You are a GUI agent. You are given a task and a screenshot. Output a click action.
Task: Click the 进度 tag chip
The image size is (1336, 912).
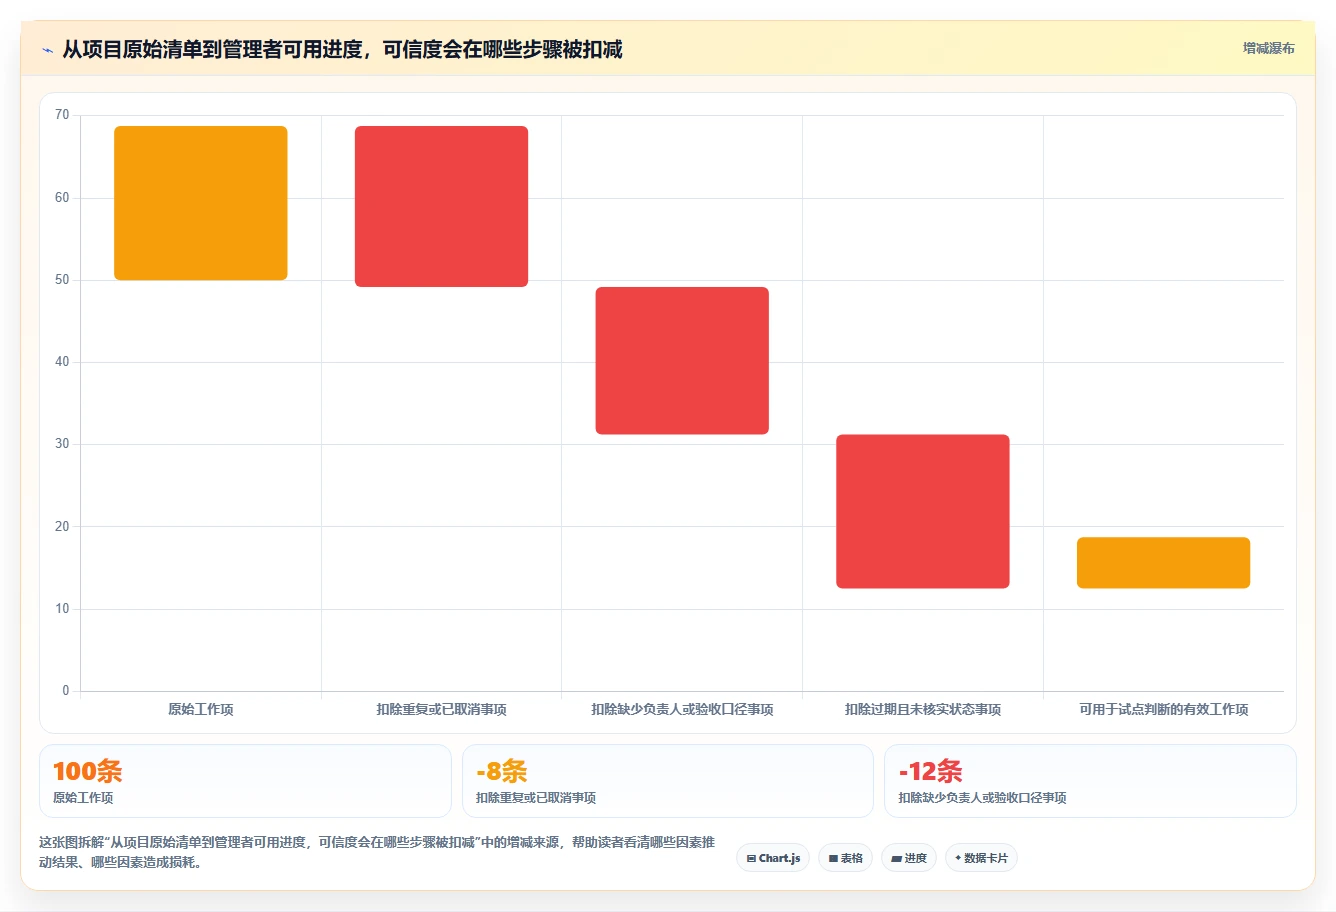[908, 858]
